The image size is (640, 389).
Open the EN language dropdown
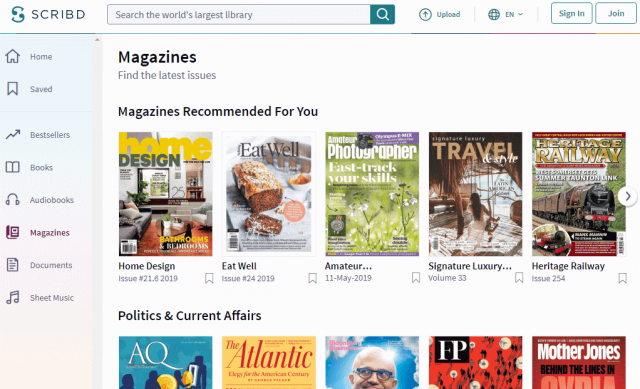coord(514,14)
